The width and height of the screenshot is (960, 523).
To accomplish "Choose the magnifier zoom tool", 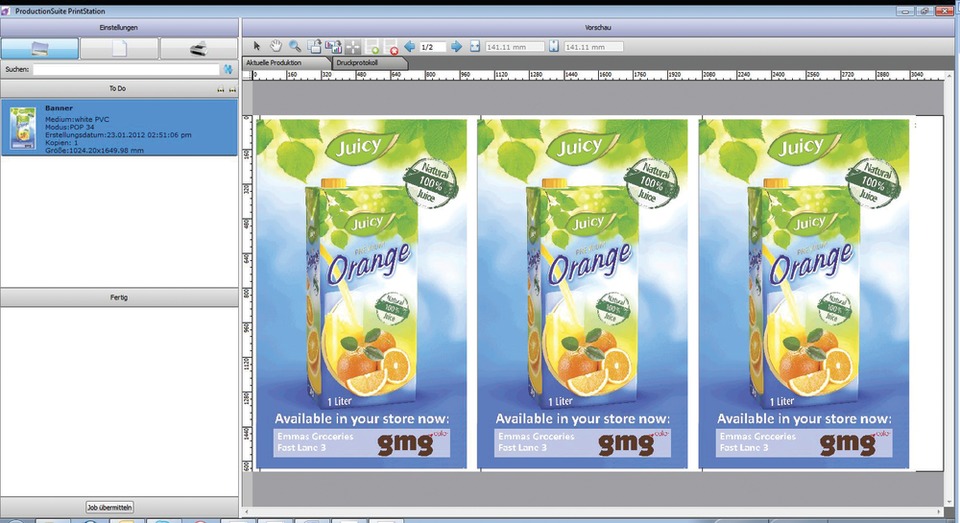I will (x=295, y=46).
